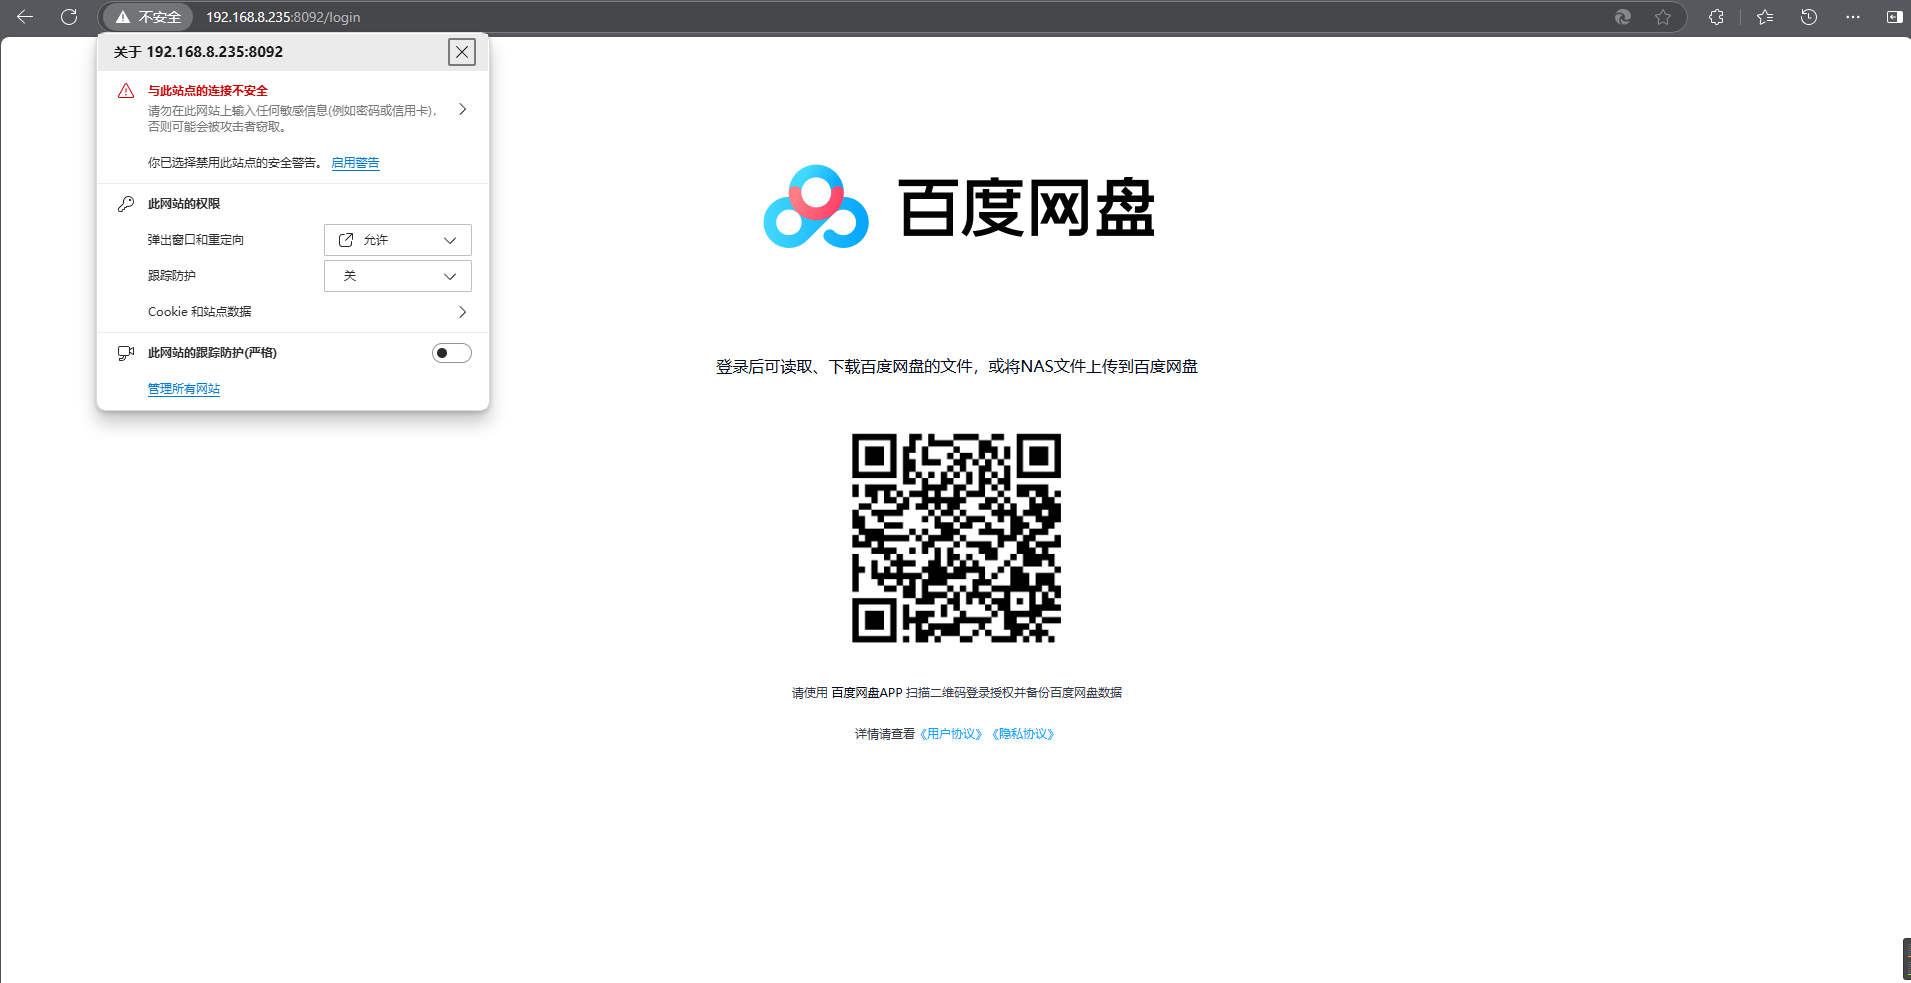The width and height of the screenshot is (1911, 983).
Task: Click the 登录后可读取 description text
Action: (x=957, y=367)
